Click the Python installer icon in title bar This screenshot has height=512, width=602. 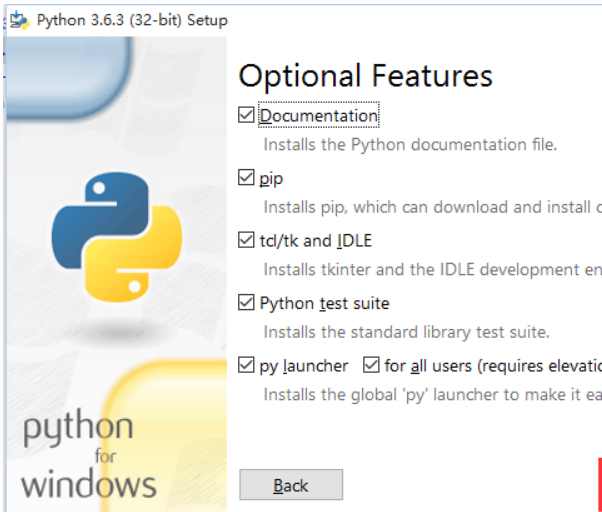[x=18, y=20]
